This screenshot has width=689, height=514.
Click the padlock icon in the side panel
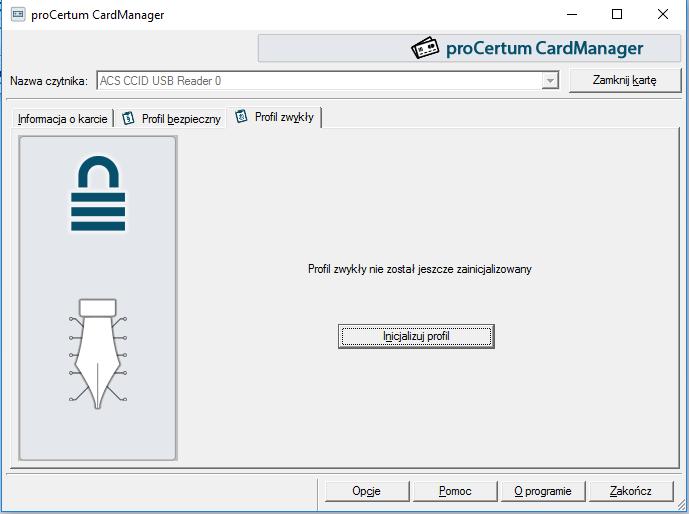(98, 193)
